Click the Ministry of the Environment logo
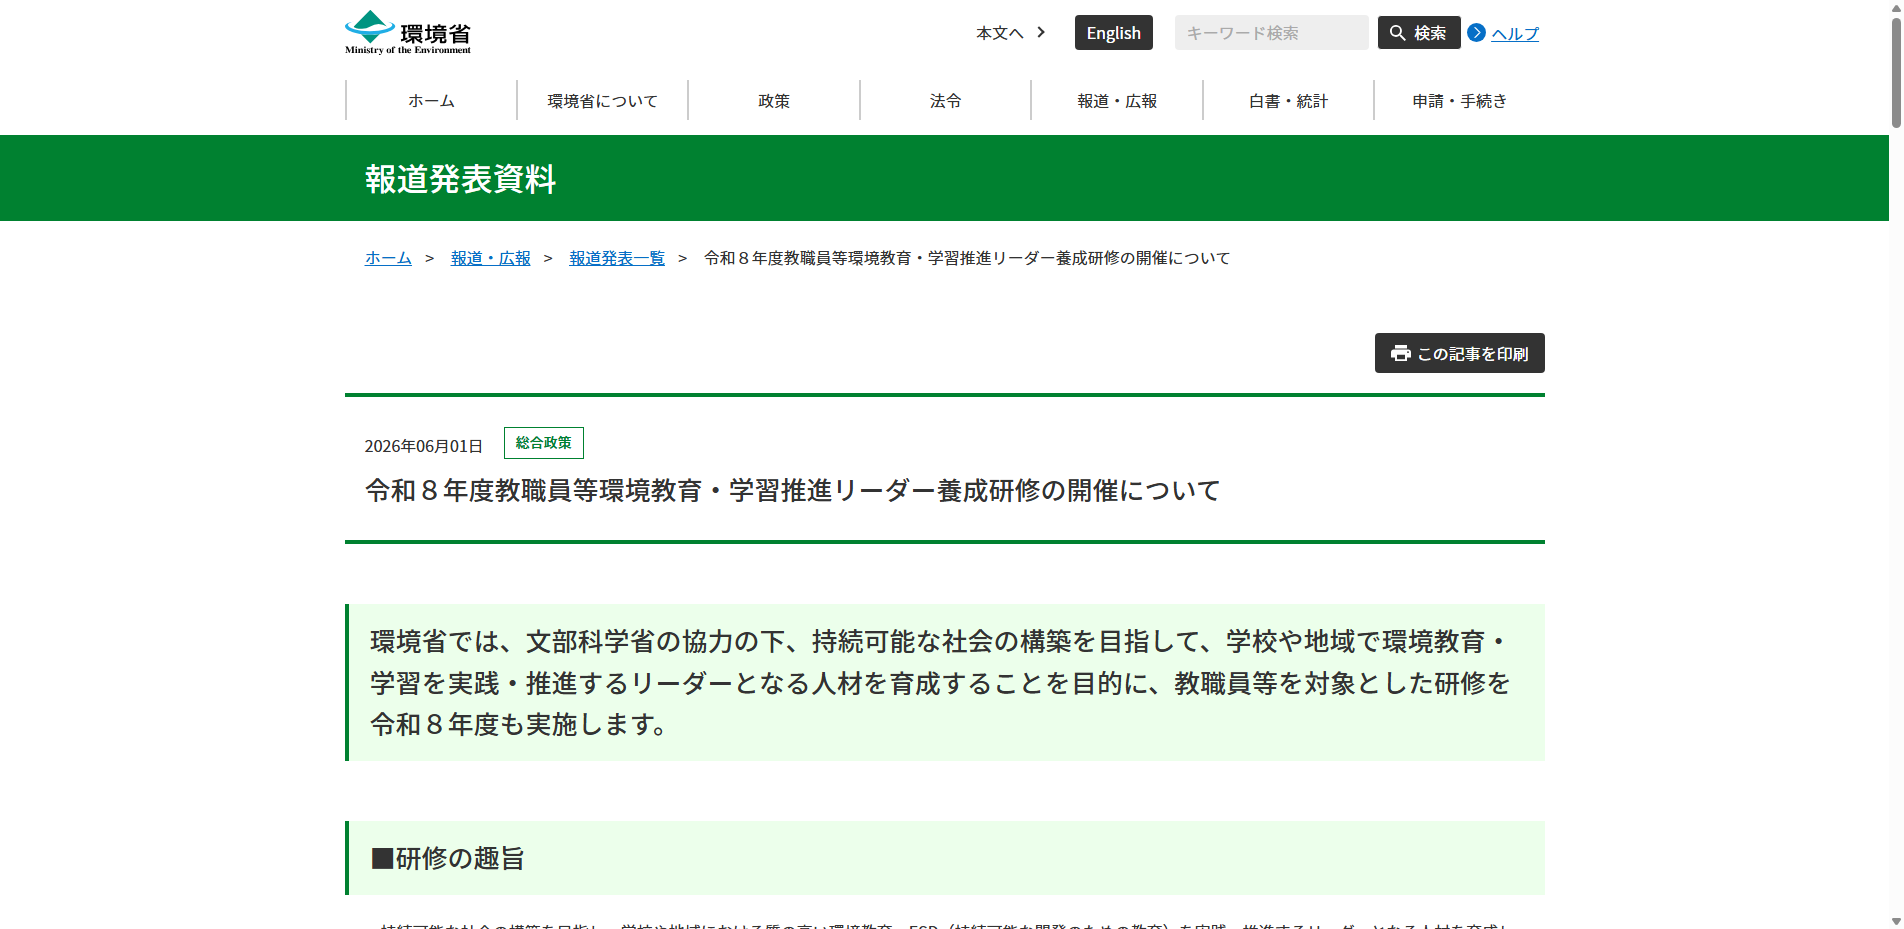 point(408,32)
